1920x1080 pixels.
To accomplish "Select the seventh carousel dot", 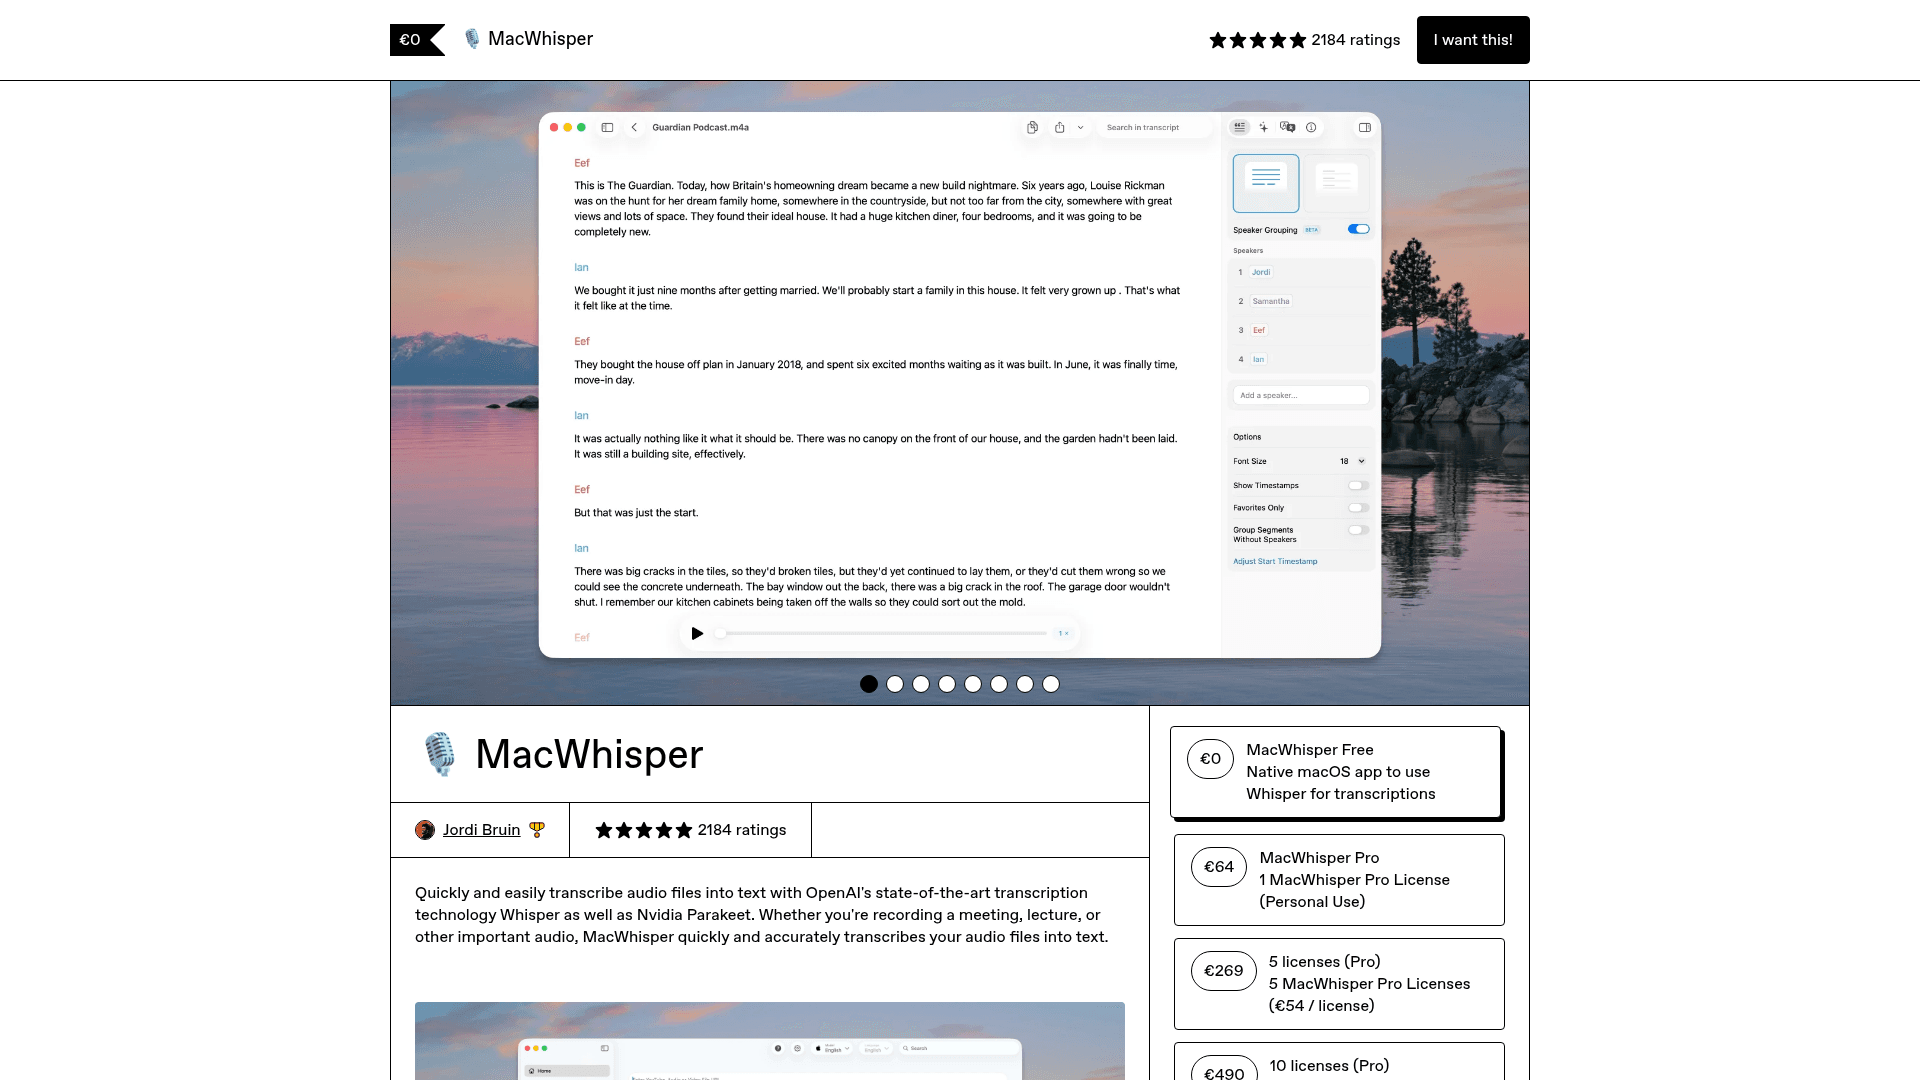I will coord(1025,684).
